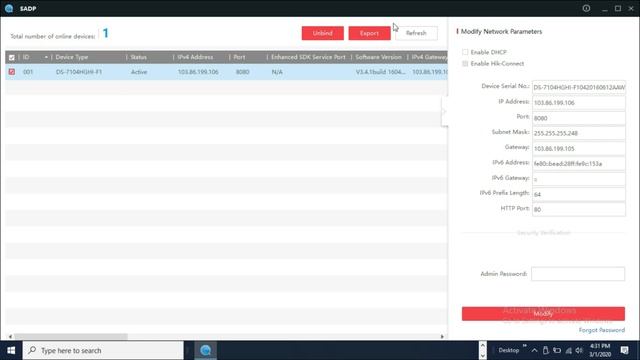Edit the Gateway field

[x=578, y=149]
